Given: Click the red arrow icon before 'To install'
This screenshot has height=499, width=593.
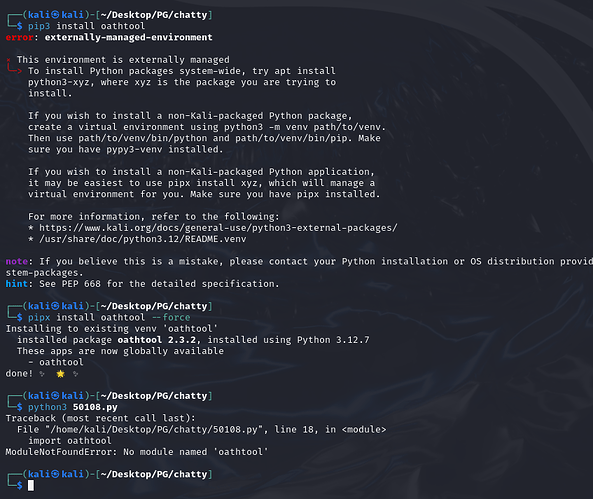Looking at the screenshot, I should 14,68.
